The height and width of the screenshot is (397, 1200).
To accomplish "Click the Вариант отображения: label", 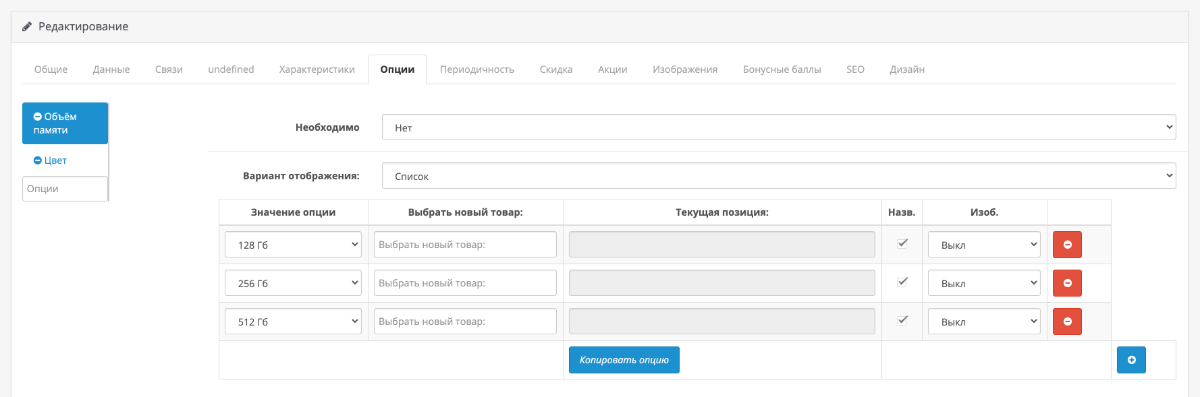I will (301, 176).
